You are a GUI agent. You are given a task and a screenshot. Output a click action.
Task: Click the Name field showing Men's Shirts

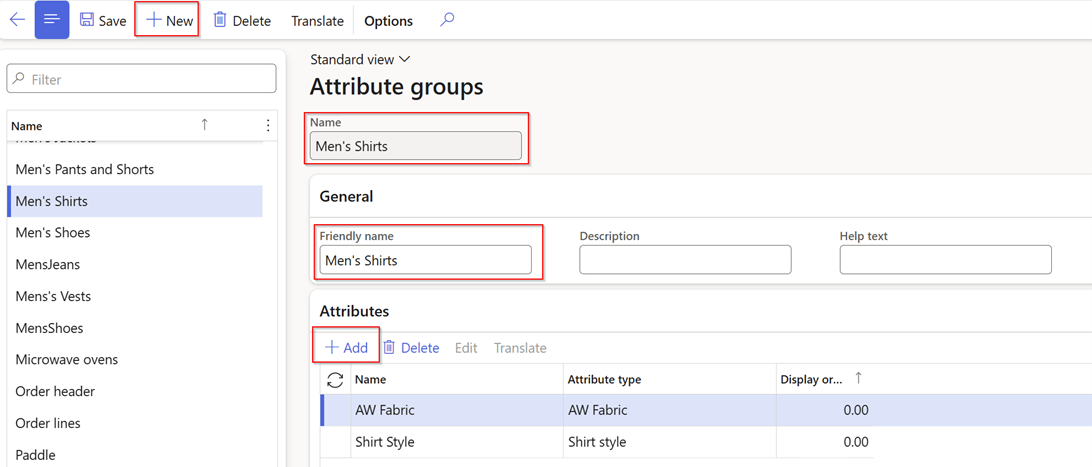[x=416, y=146]
